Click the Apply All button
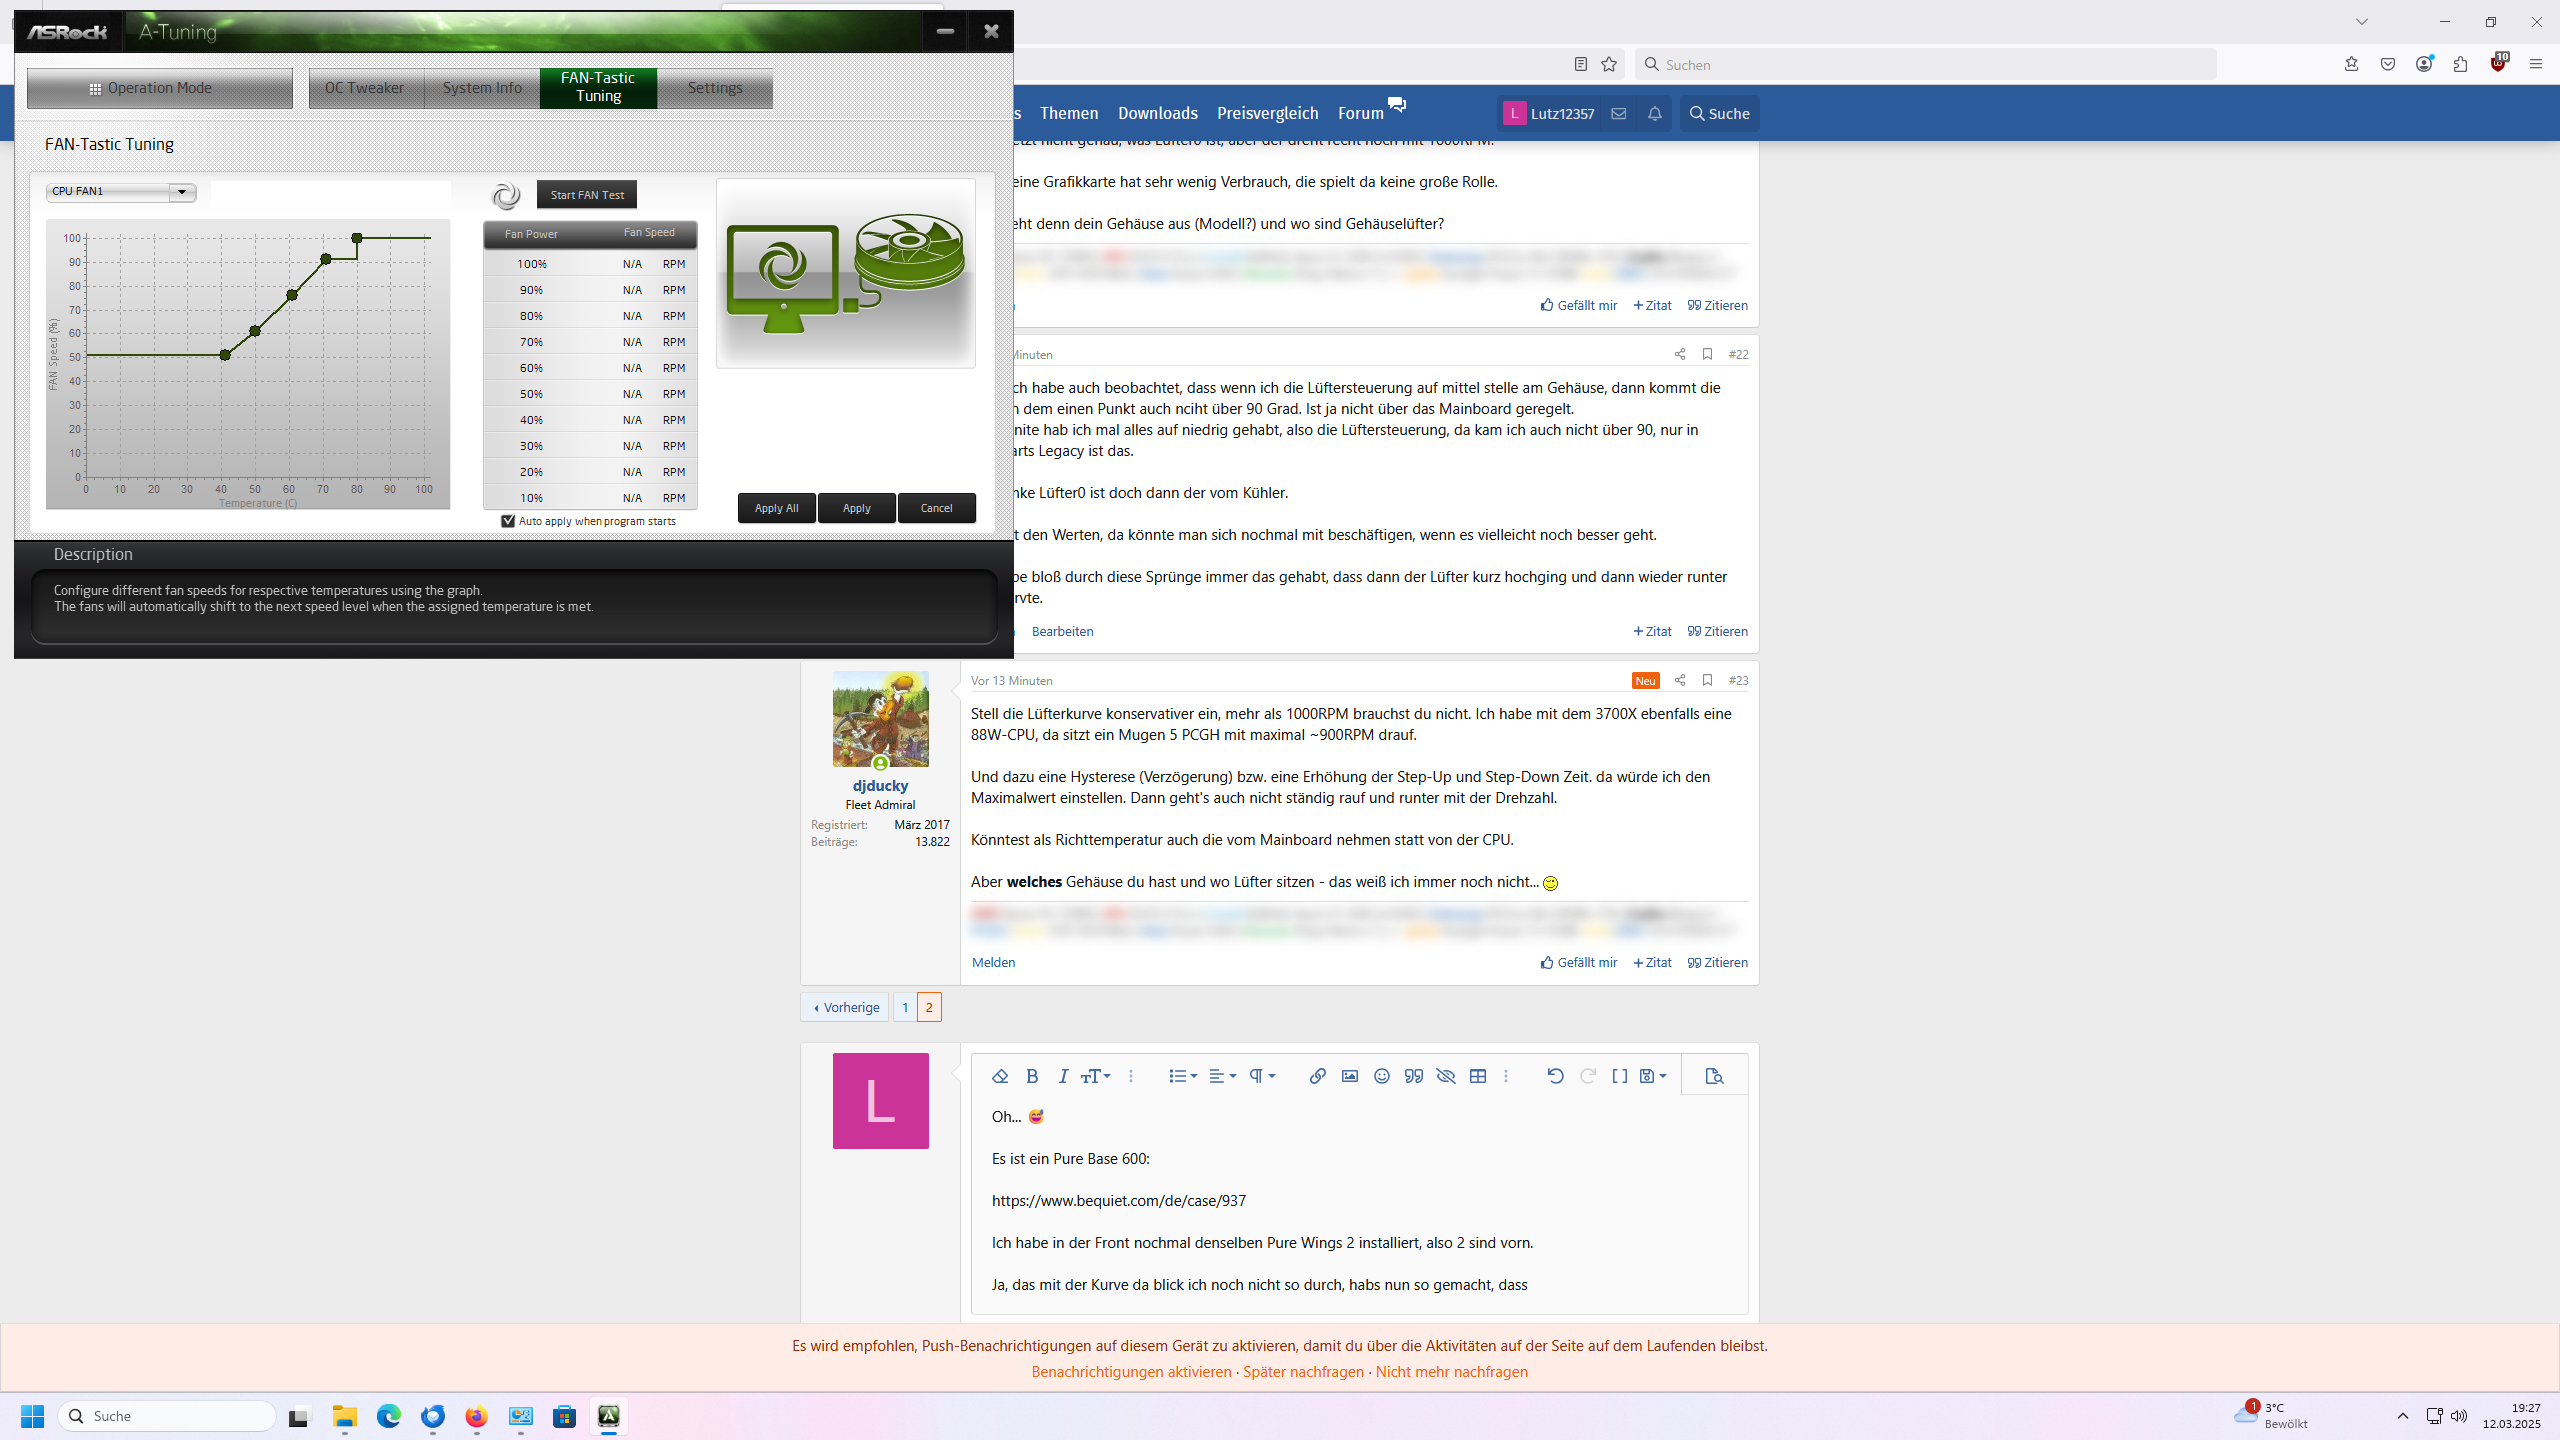 point(776,508)
